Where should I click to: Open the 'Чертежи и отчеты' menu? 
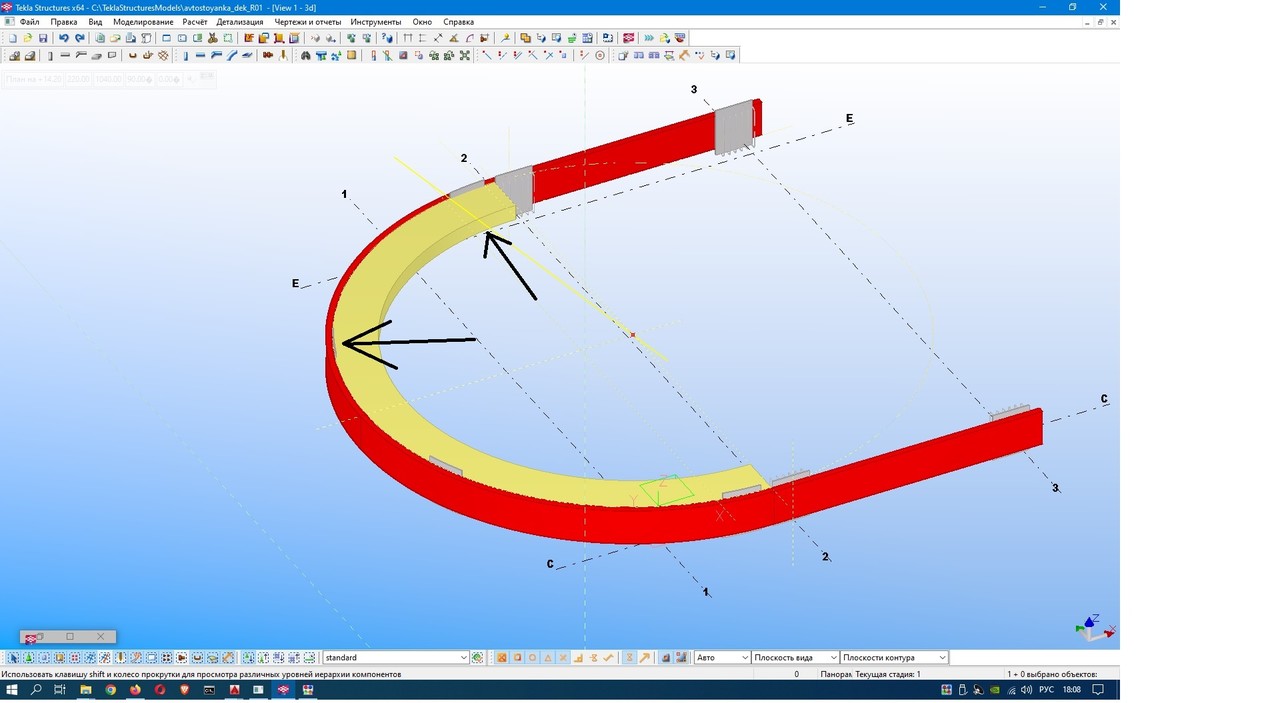tap(307, 21)
